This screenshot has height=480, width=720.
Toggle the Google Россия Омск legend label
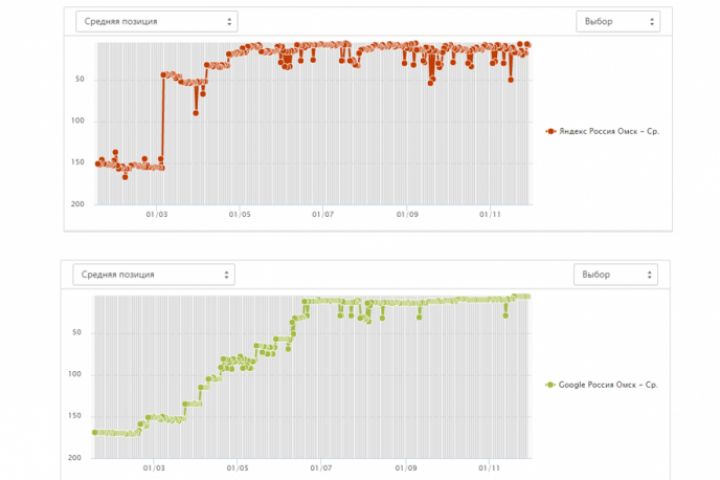(609, 384)
